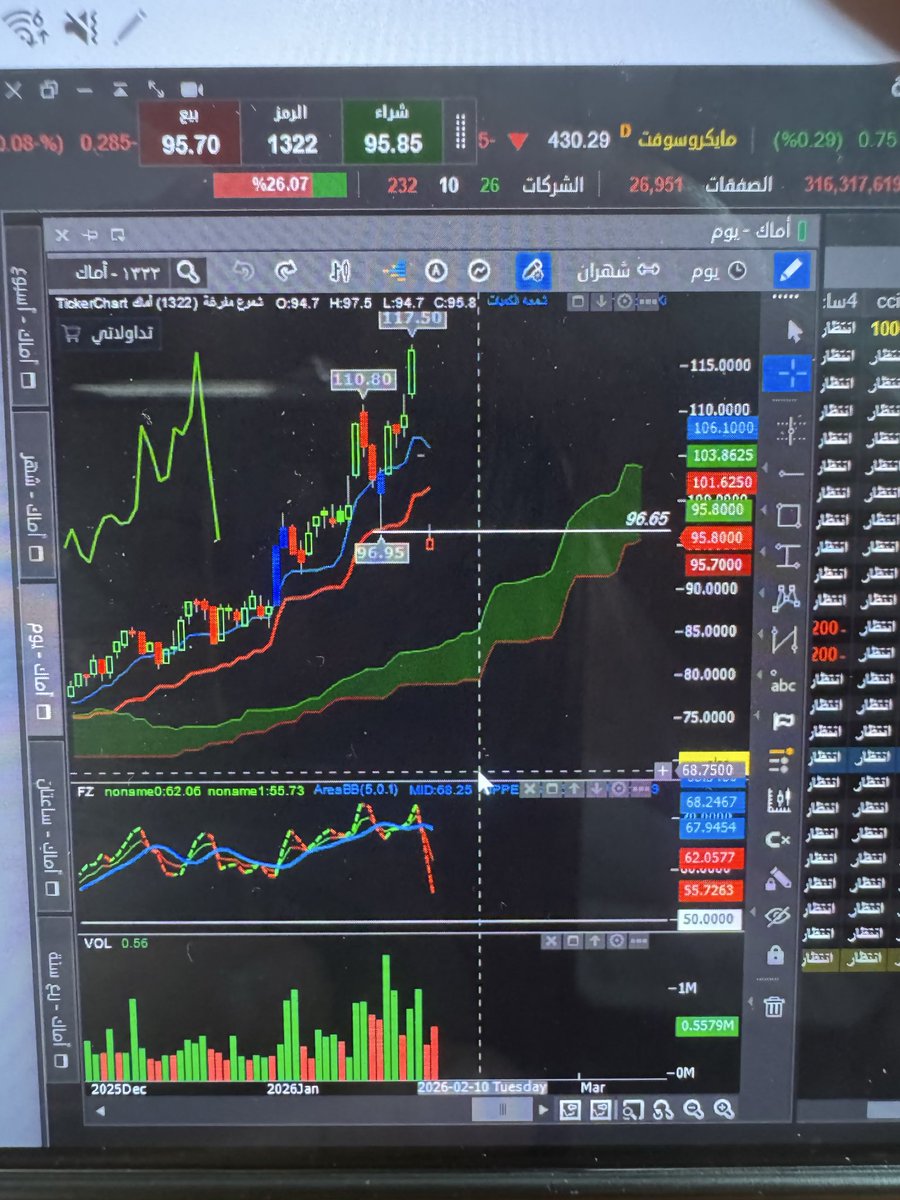Click the red بيع 95.70 sell box
The width and height of the screenshot is (900, 1200).
click(x=190, y=133)
